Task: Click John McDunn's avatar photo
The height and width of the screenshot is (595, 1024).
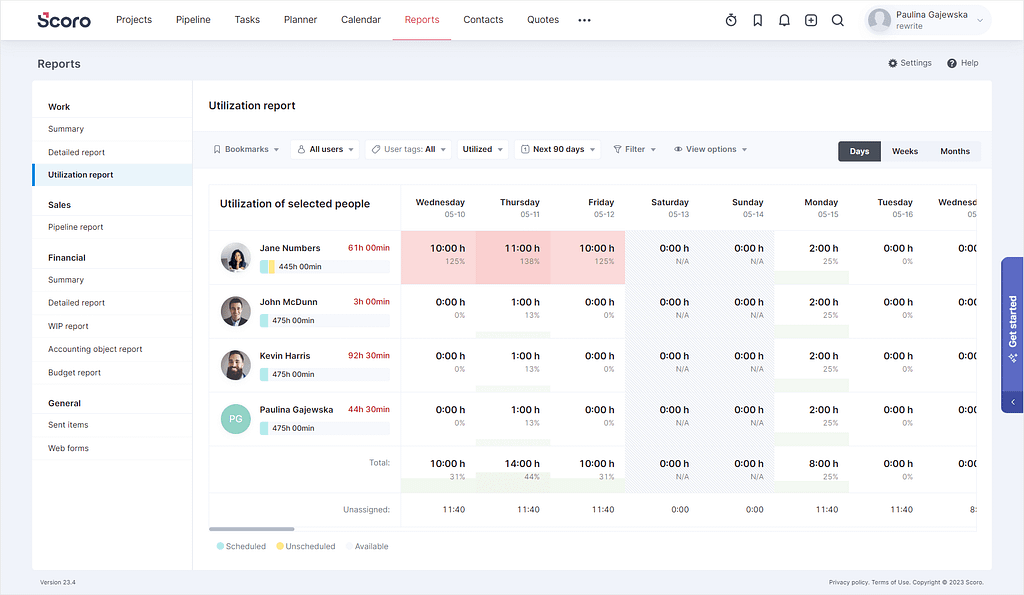Action: [236, 311]
